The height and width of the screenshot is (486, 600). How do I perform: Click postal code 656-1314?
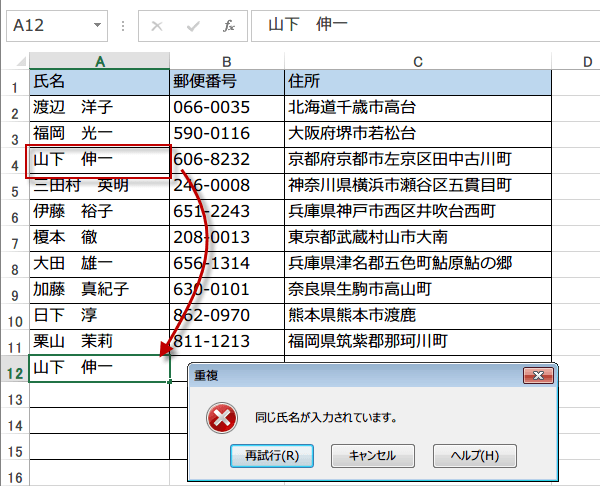point(227,264)
